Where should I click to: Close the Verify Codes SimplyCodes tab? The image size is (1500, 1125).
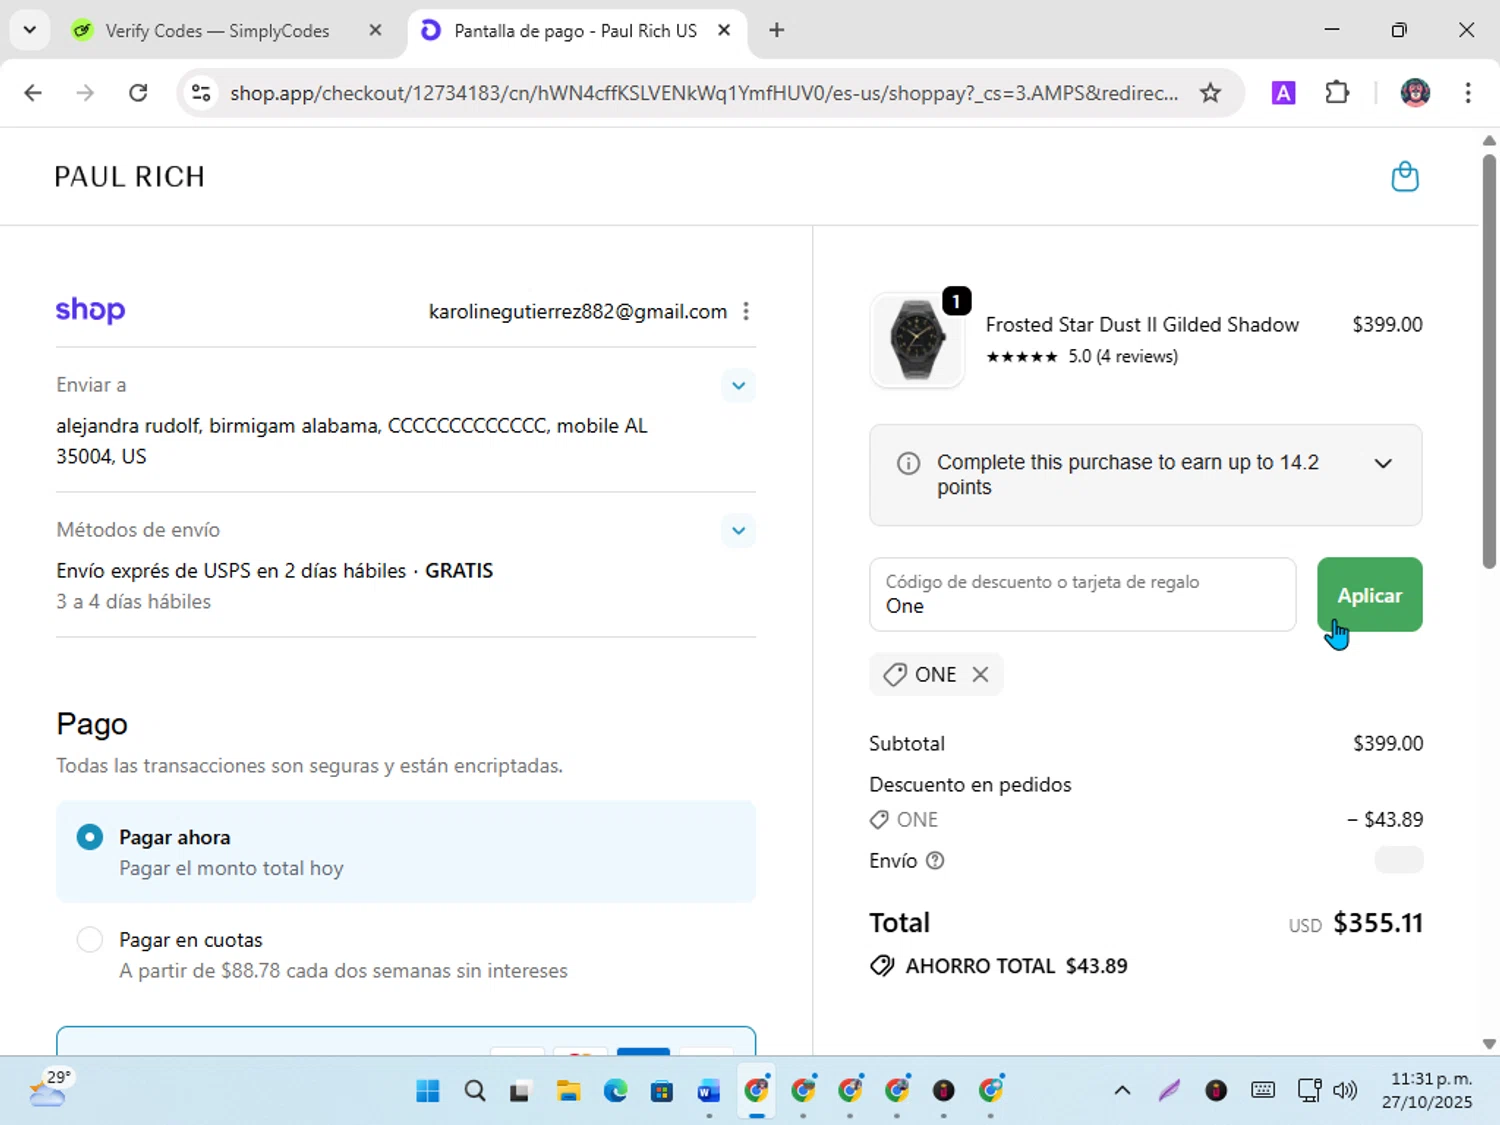click(x=376, y=30)
